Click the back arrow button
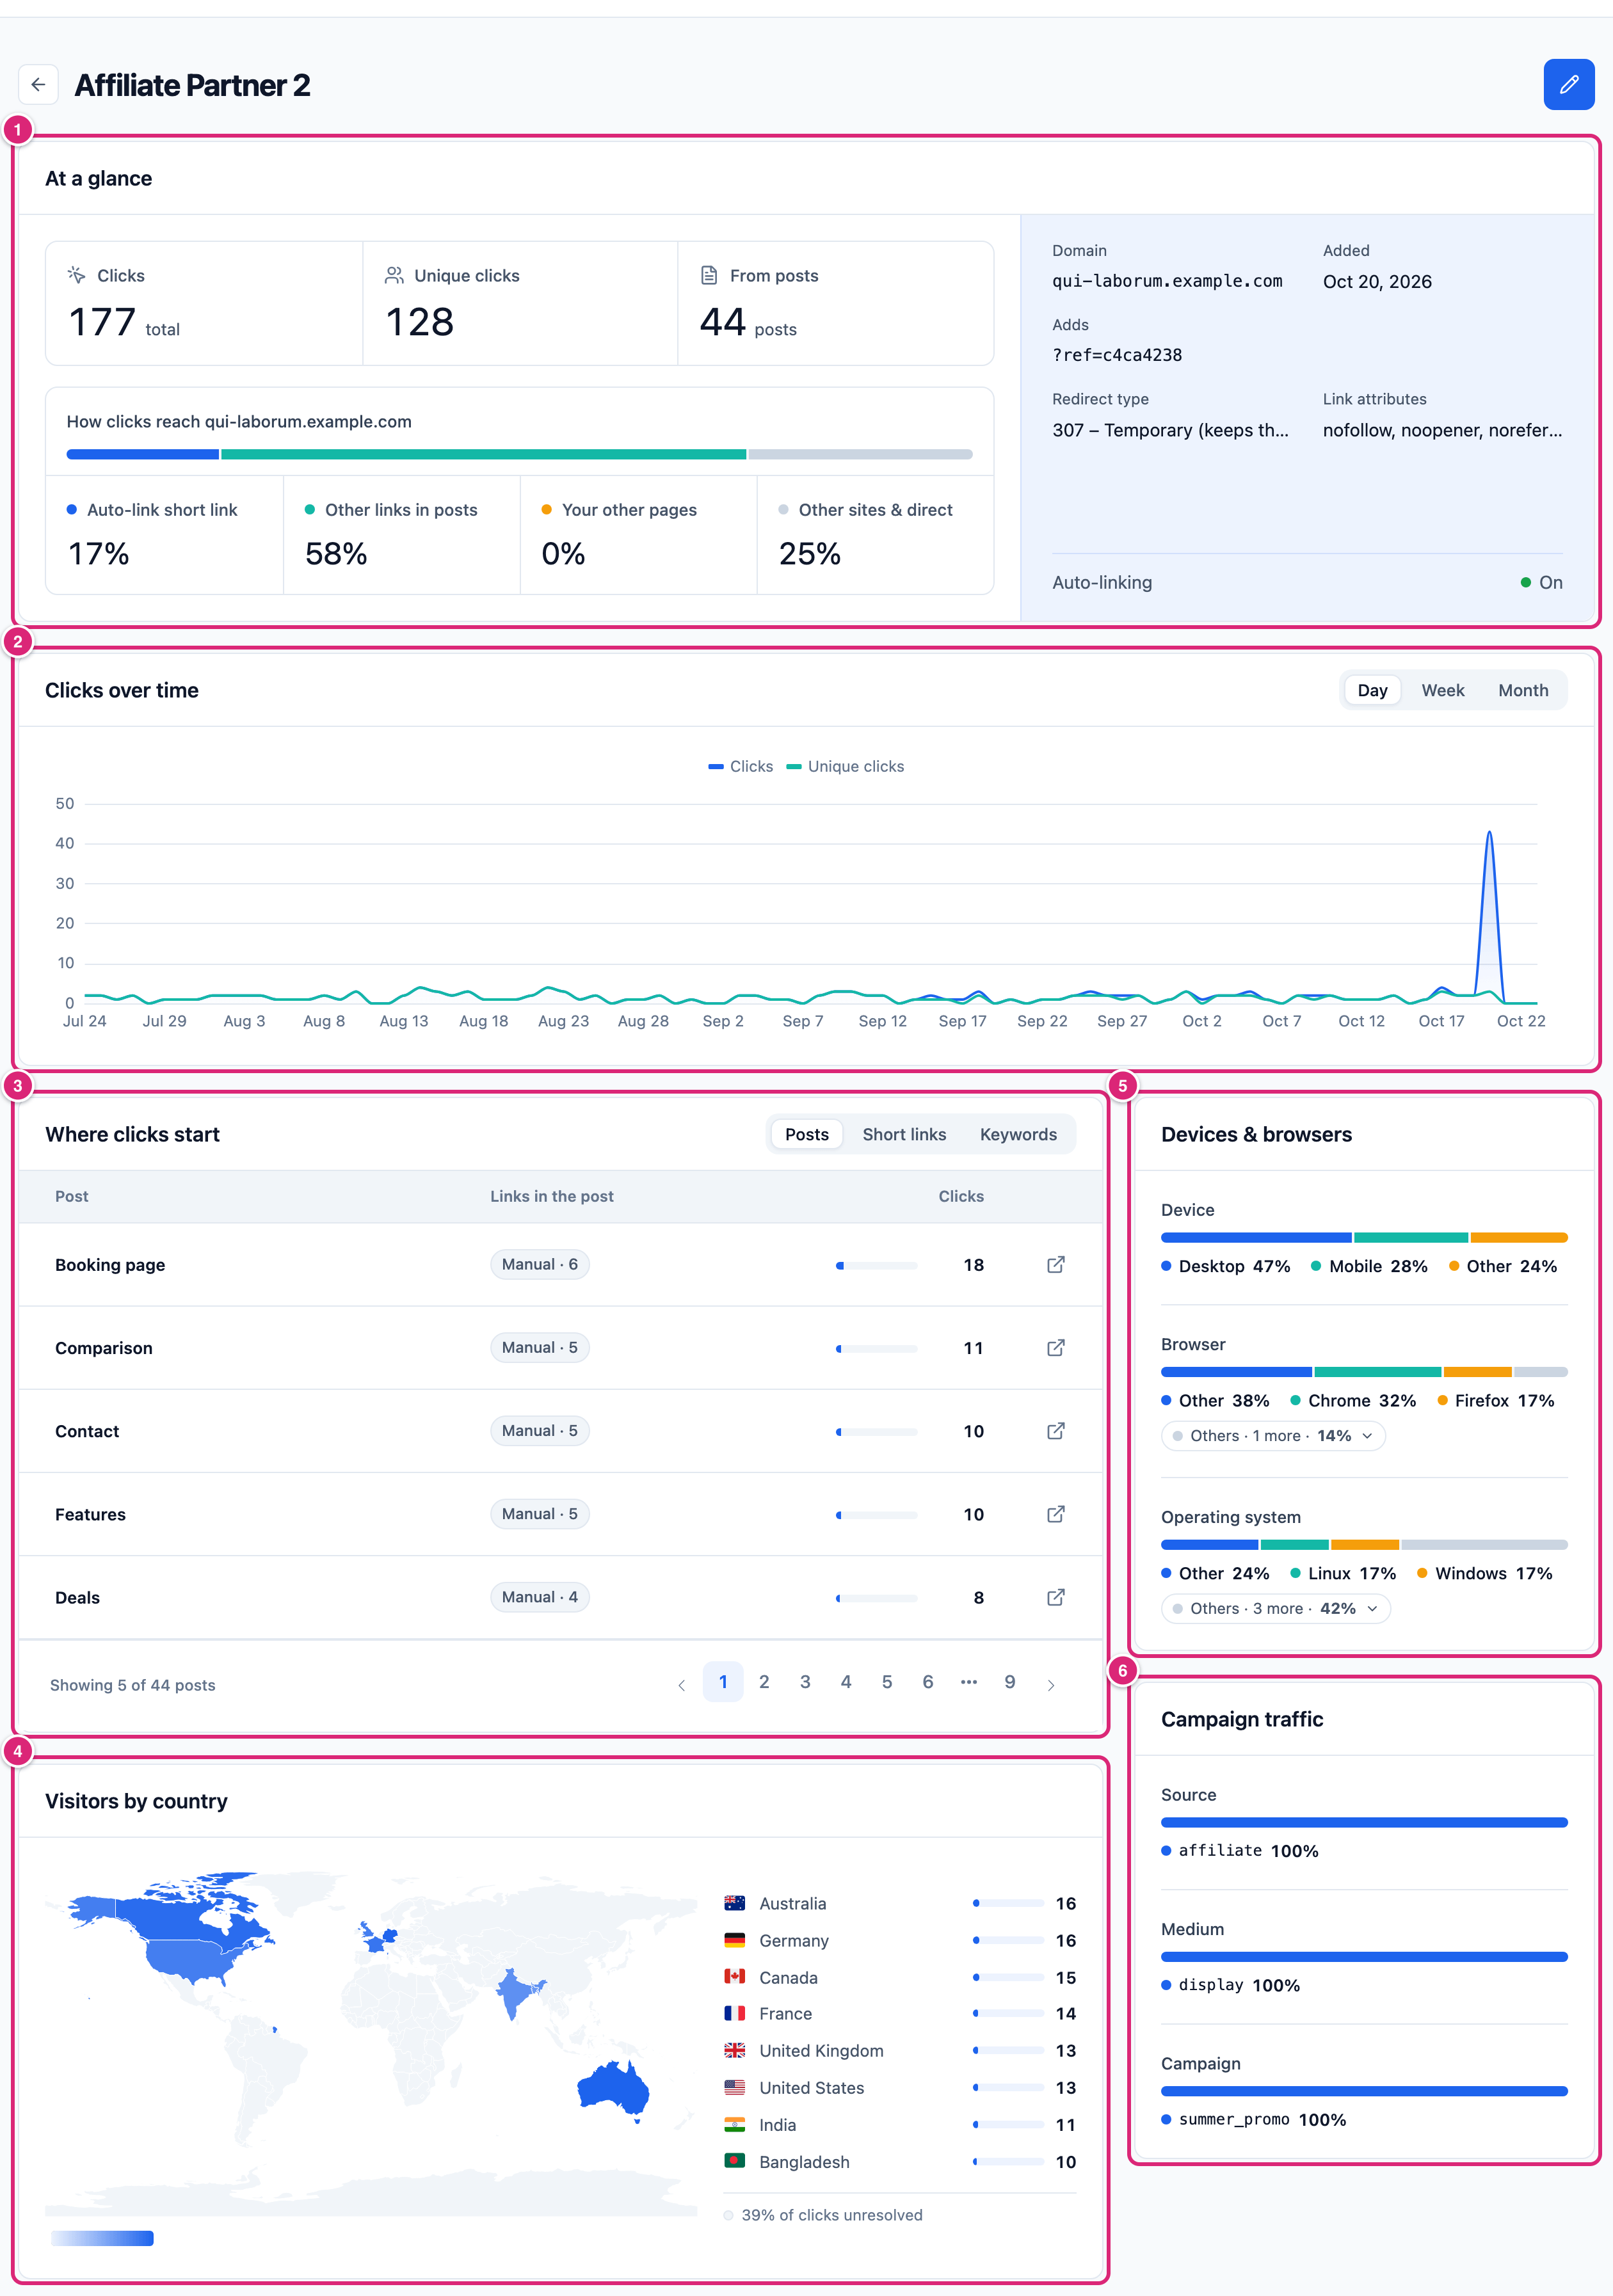 [38, 85]
